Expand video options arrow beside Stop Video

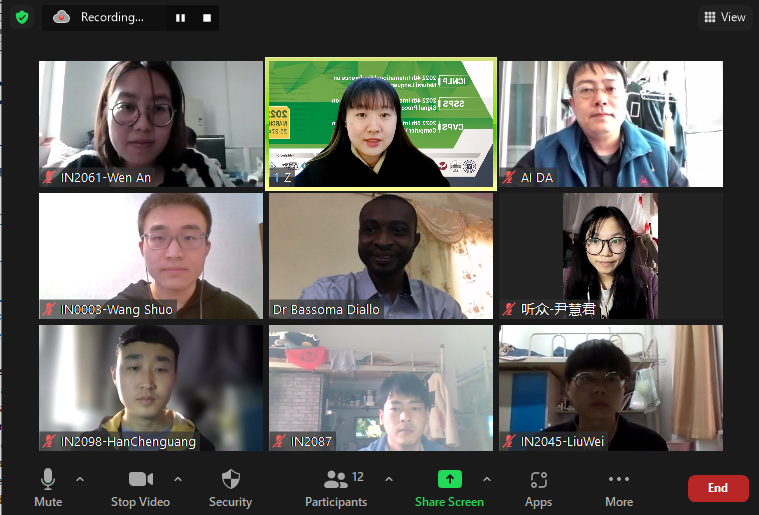[178, 479]
